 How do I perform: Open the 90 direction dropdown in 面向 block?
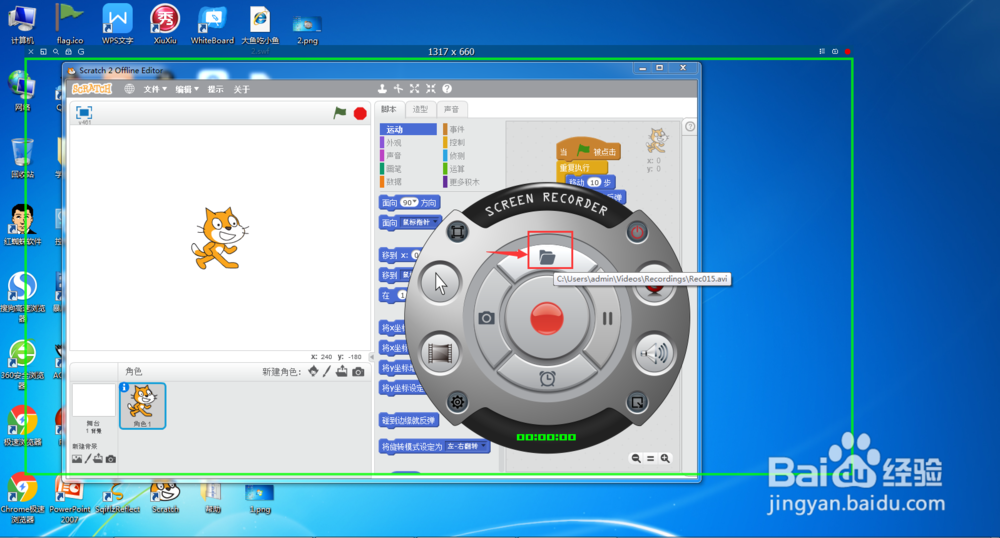pos(415,203)
